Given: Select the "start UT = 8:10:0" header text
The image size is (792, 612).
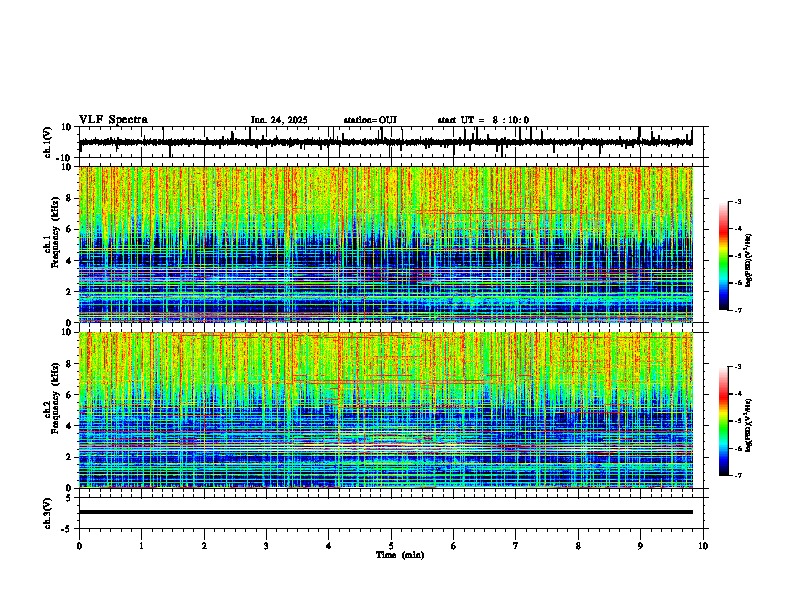Looking at the screenshot, I should [483, 120].
